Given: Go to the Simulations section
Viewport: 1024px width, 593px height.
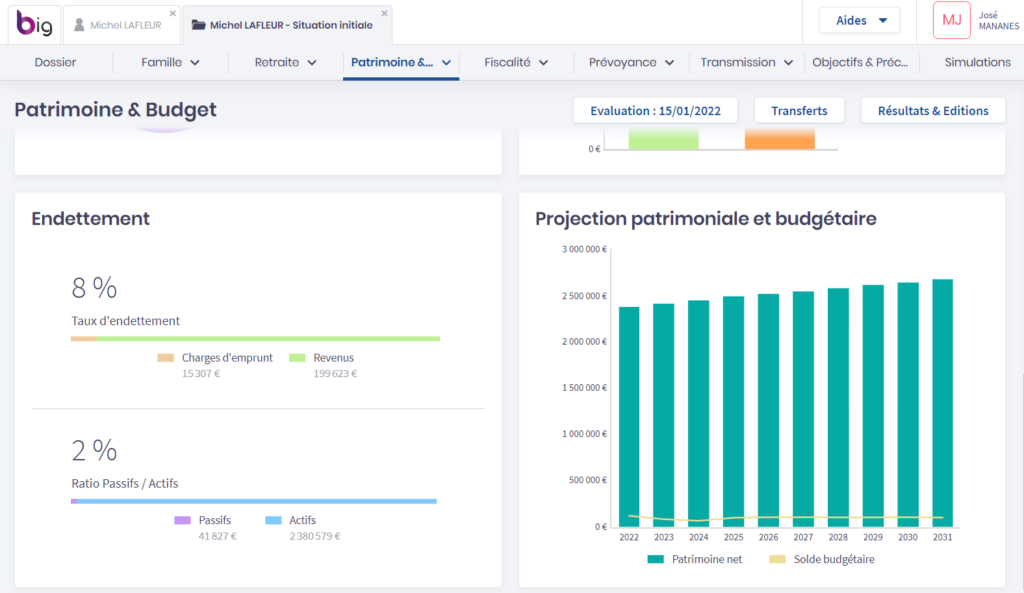Looking at the screenshot, I should (977, 62).
